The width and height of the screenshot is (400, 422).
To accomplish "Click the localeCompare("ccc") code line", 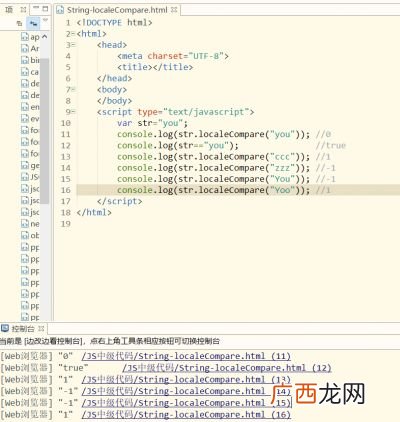I will click(213, 157).
